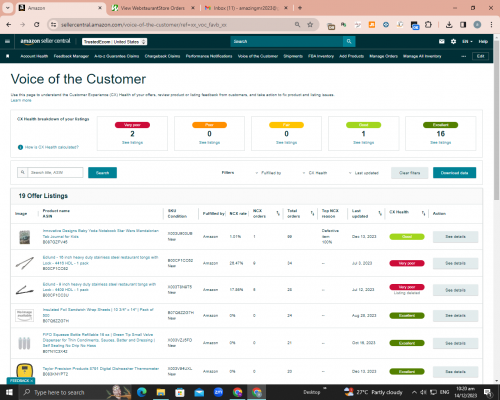This screenshot has width=500, height=400.
Task: Sort by Last updated column arrows
Action: (380, 213)
